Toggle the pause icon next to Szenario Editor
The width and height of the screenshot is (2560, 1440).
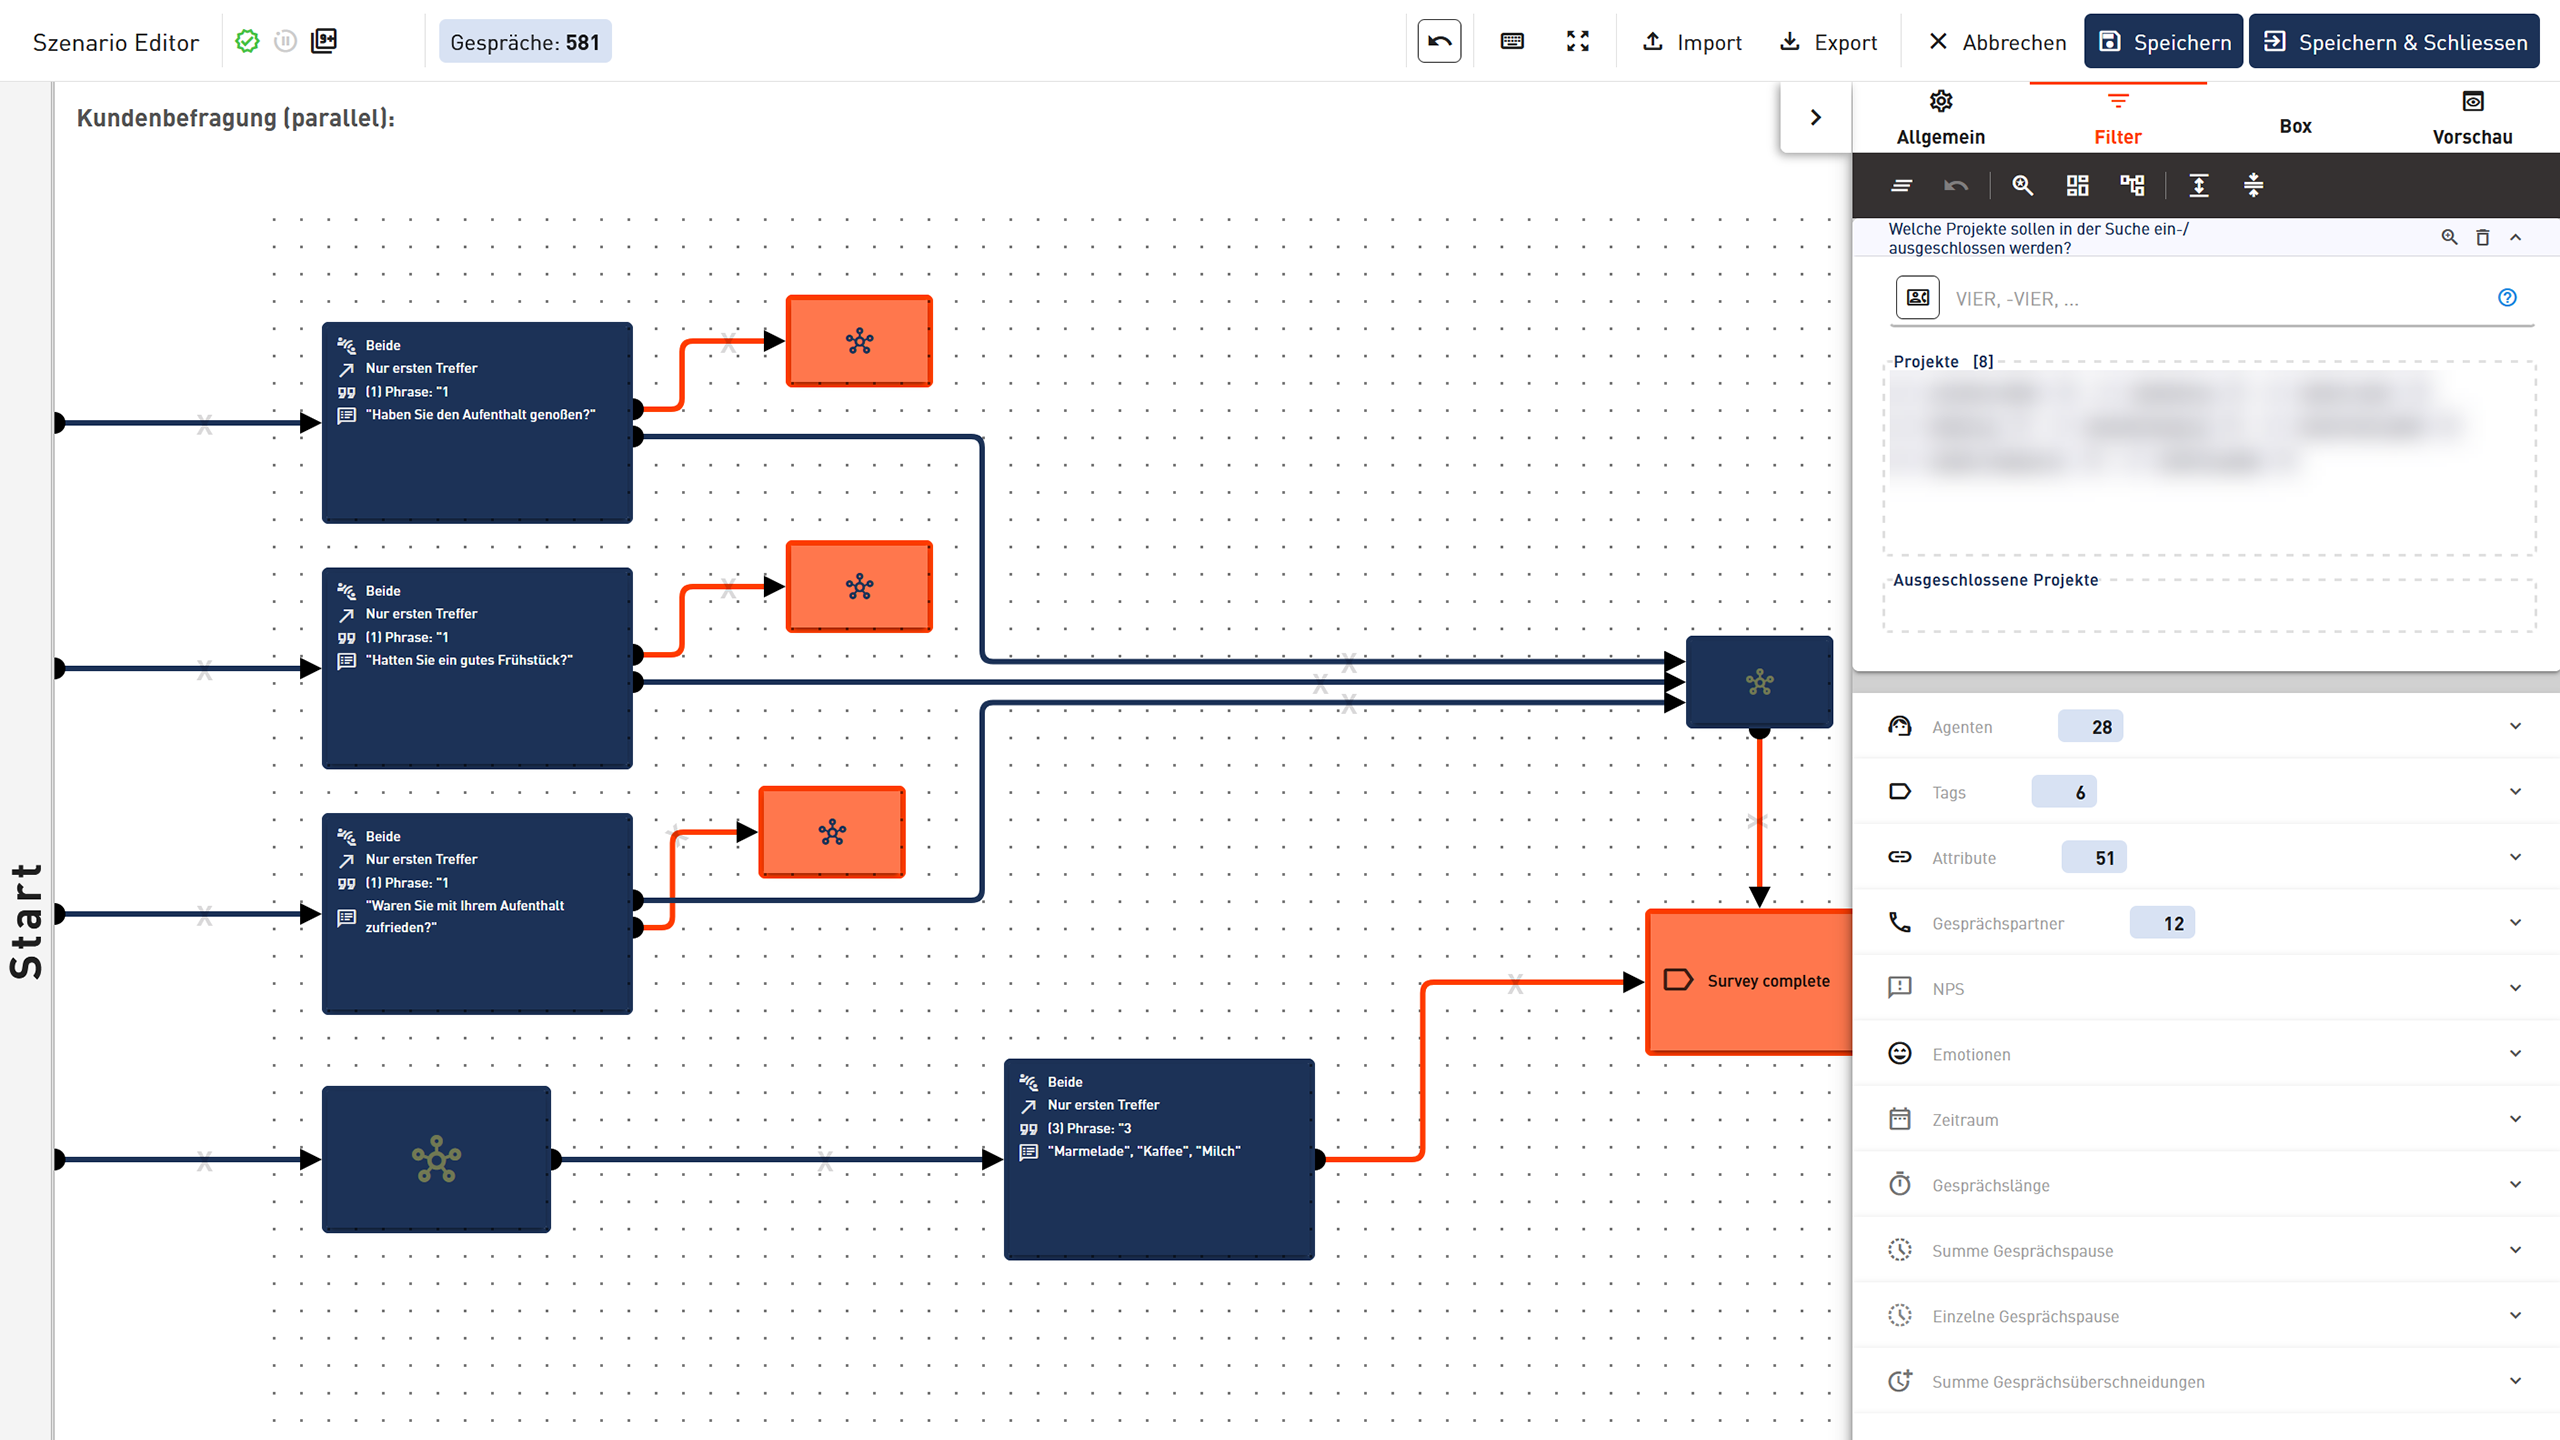point(285,41)
